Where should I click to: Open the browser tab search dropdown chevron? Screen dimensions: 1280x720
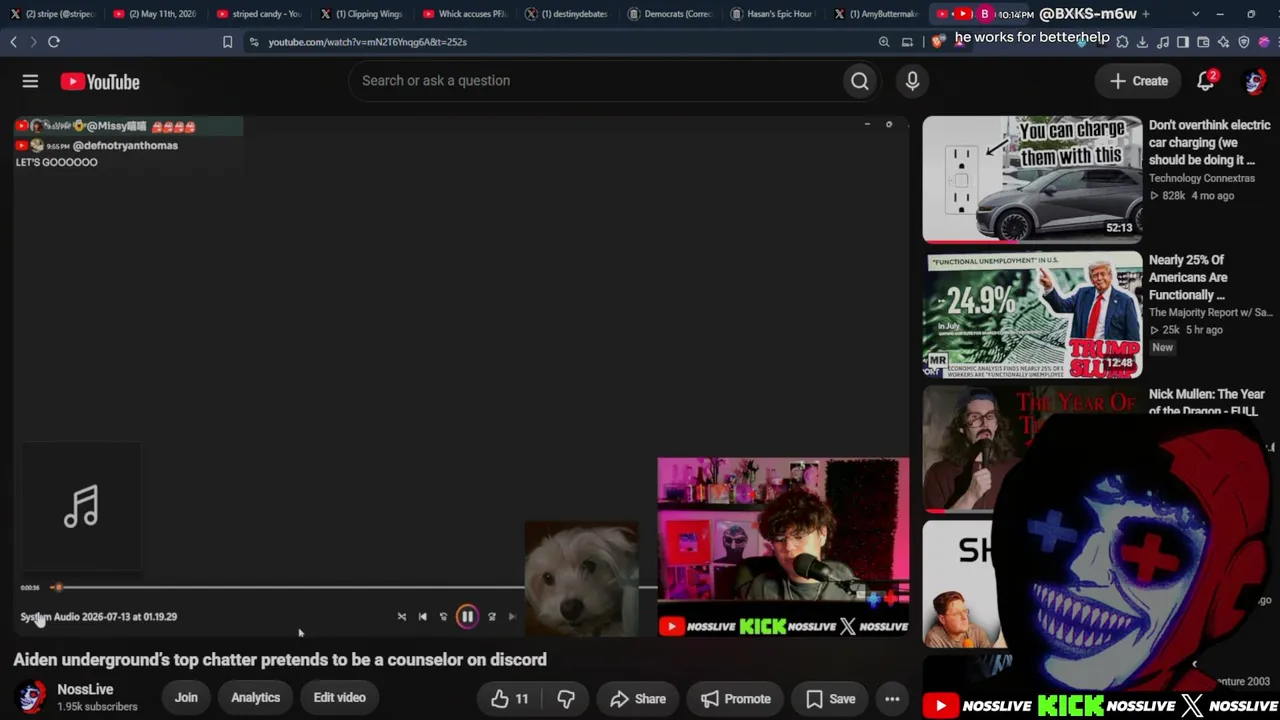[1195, 14]
